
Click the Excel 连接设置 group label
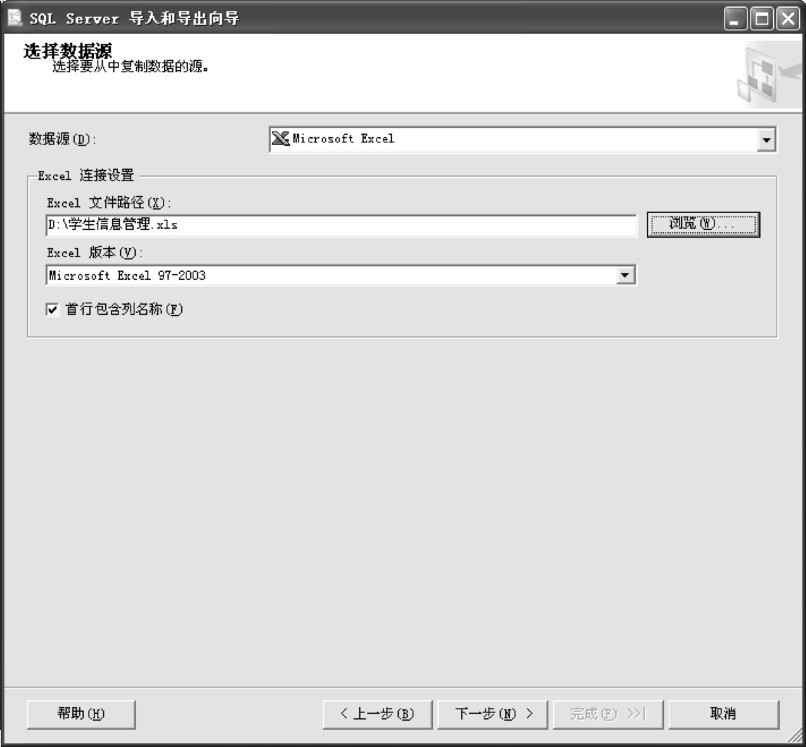[x=86, y=176]
